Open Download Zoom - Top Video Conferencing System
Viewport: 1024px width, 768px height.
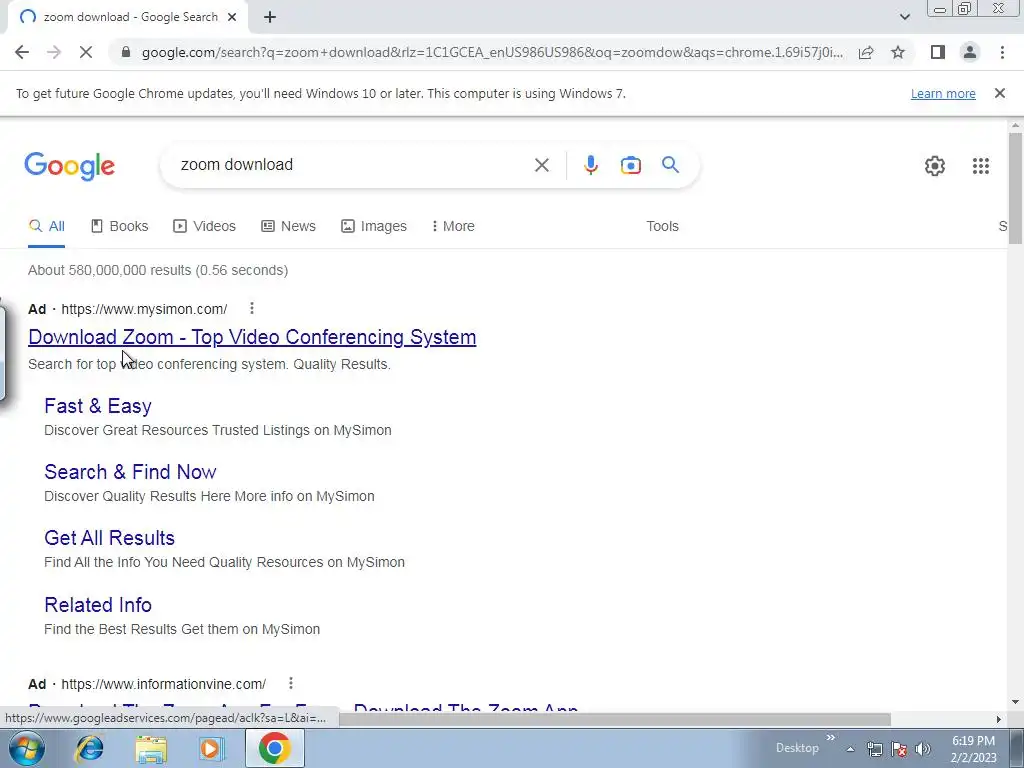252,337
